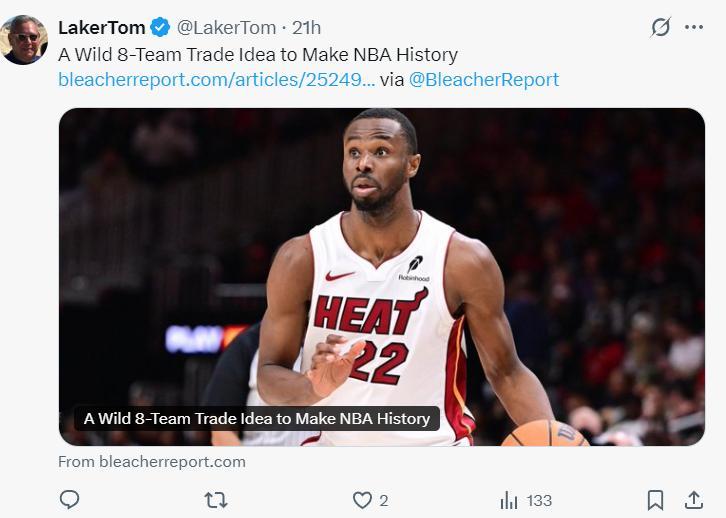Screen dimensions: 726x518
Task: Open the Grok actions icon
Action: coord(660,27)
